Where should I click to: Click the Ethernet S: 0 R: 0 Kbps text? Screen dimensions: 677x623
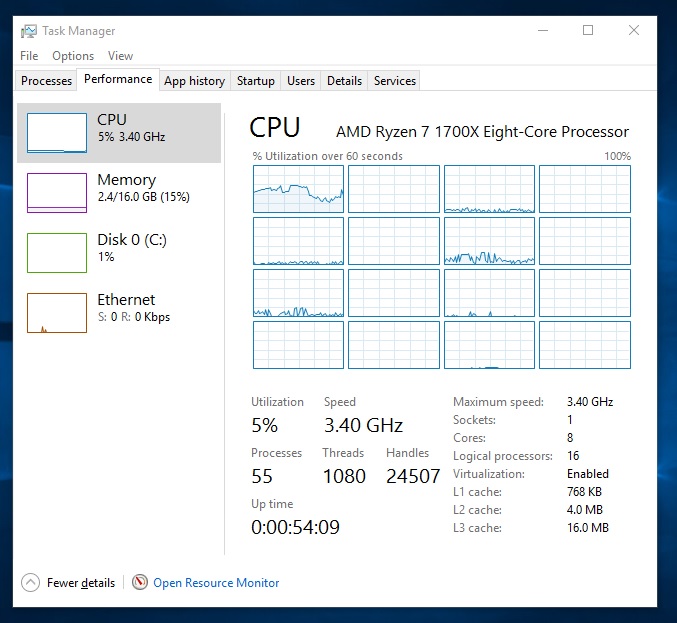(133, 308)
